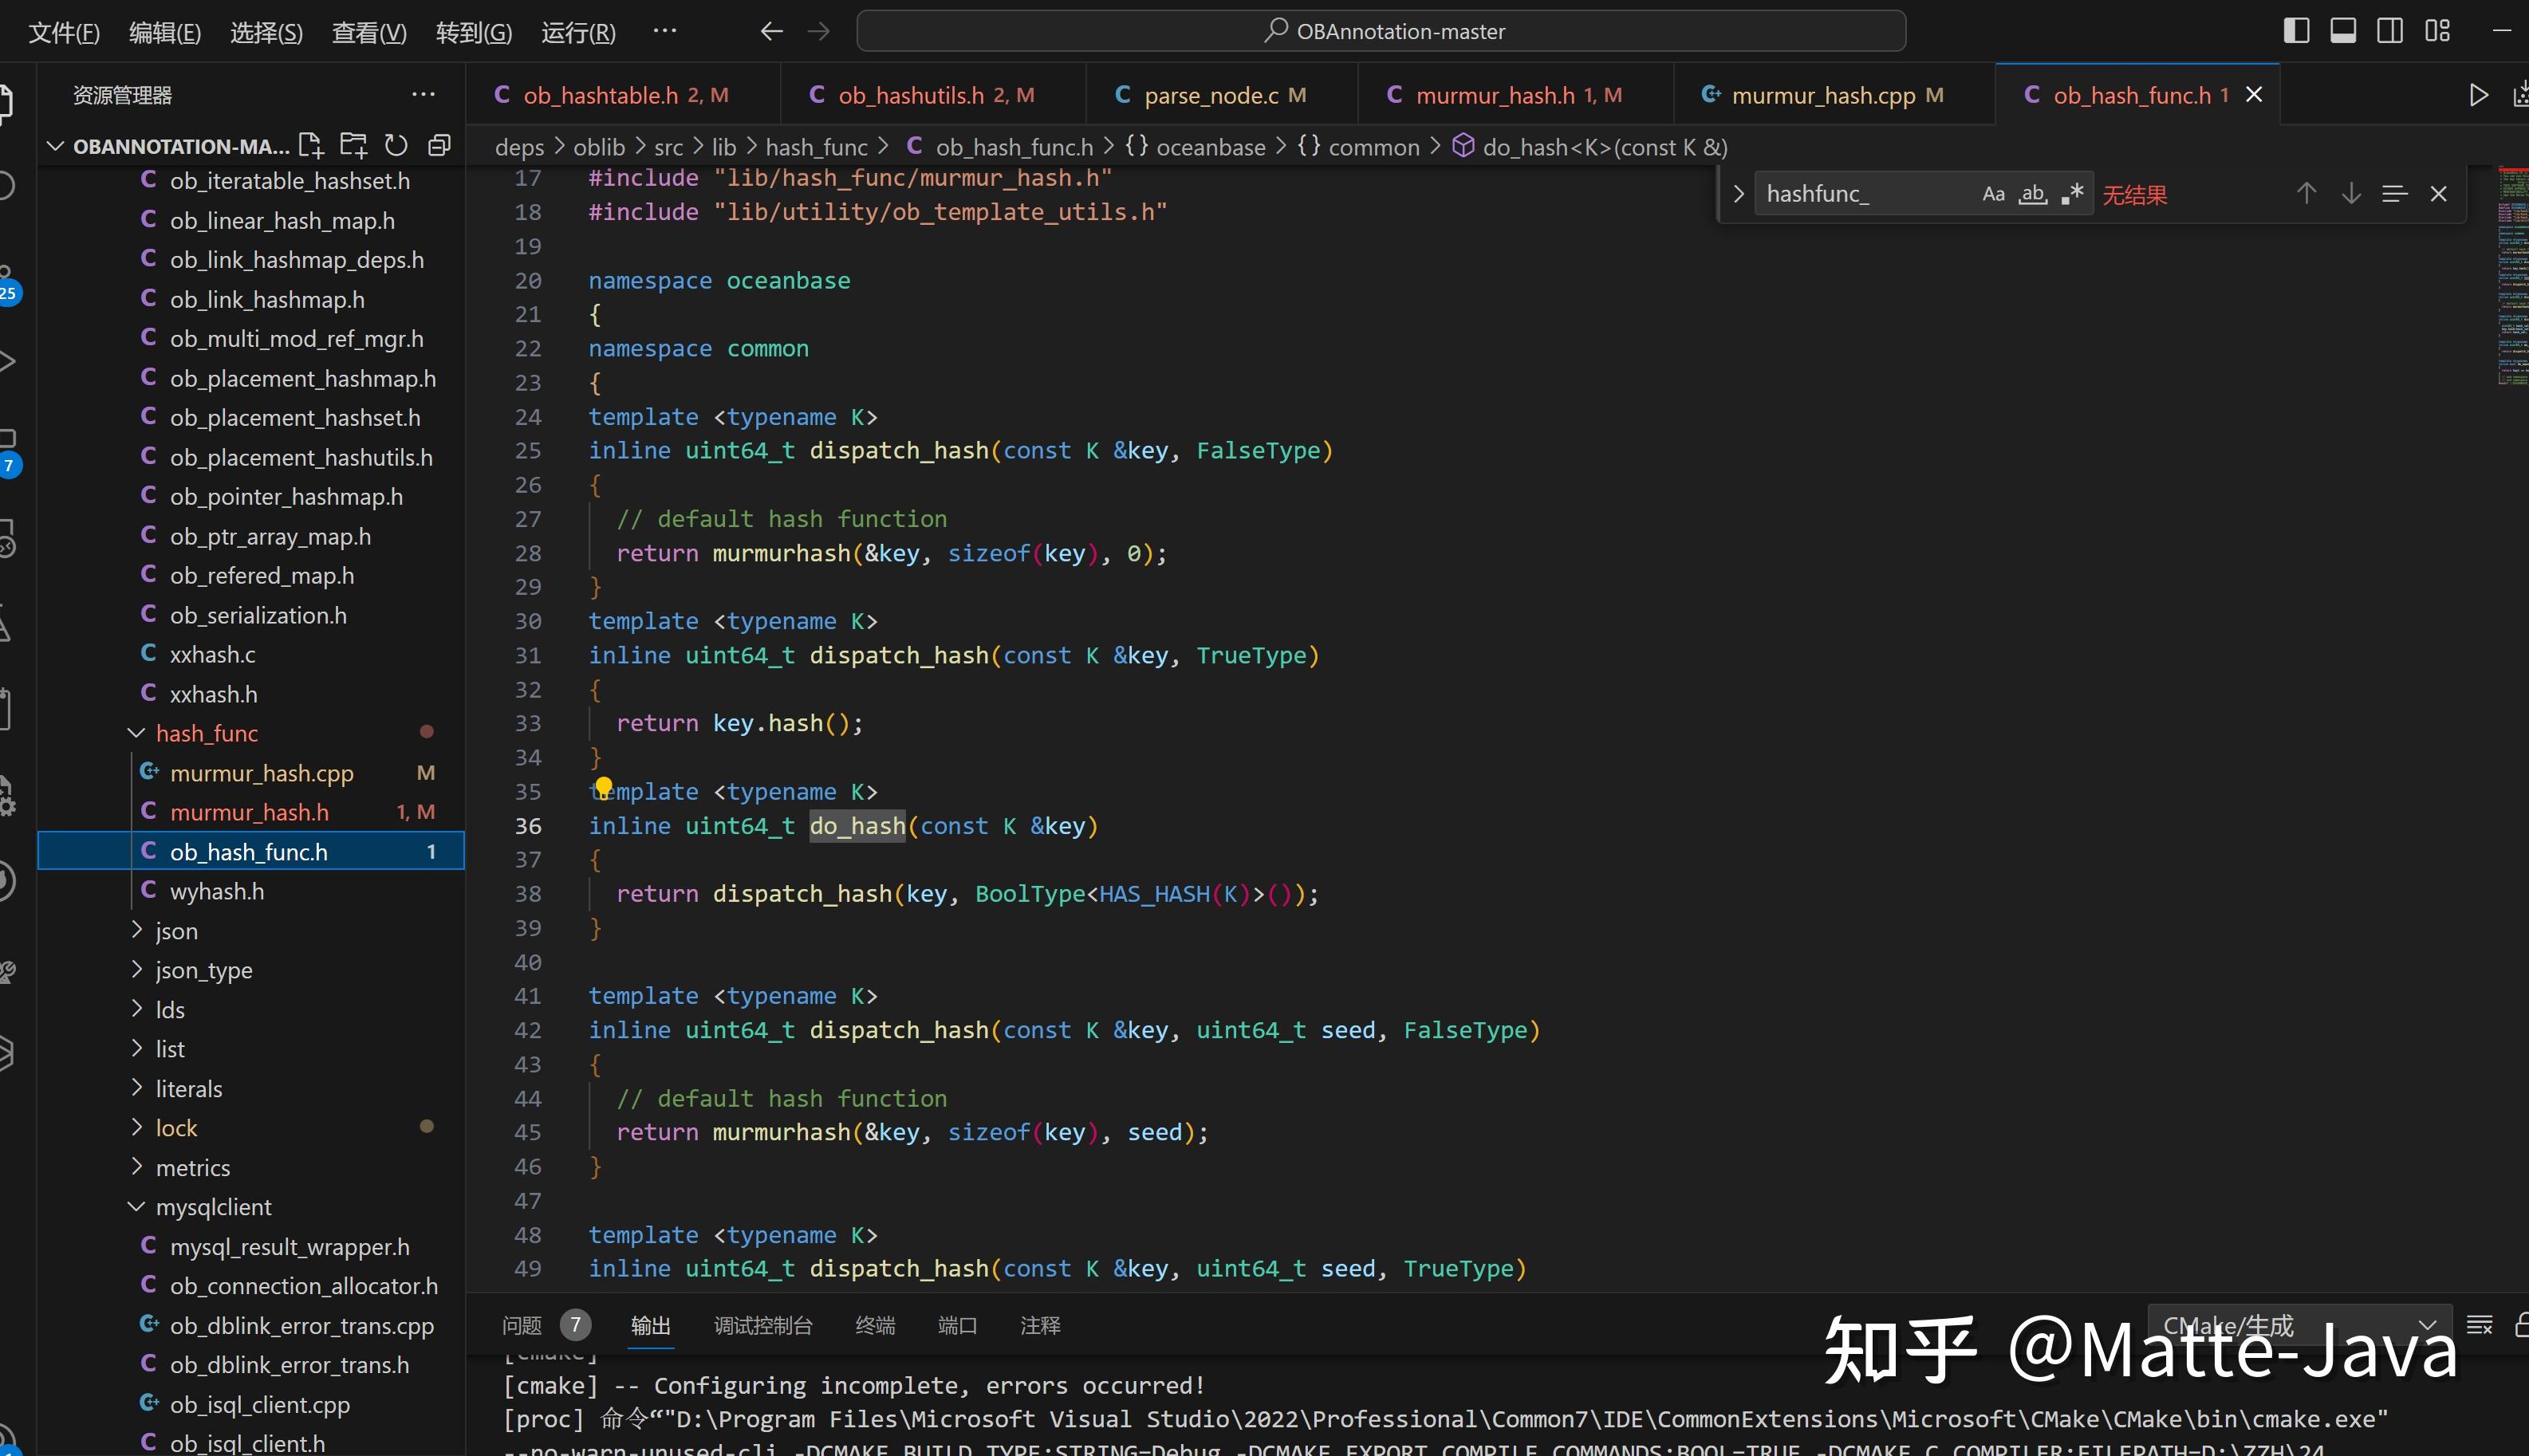This screenshot has width=2529, height=1456.
Task: Toggle the bottom panel layout icon
Action: tap(2343, 31)
